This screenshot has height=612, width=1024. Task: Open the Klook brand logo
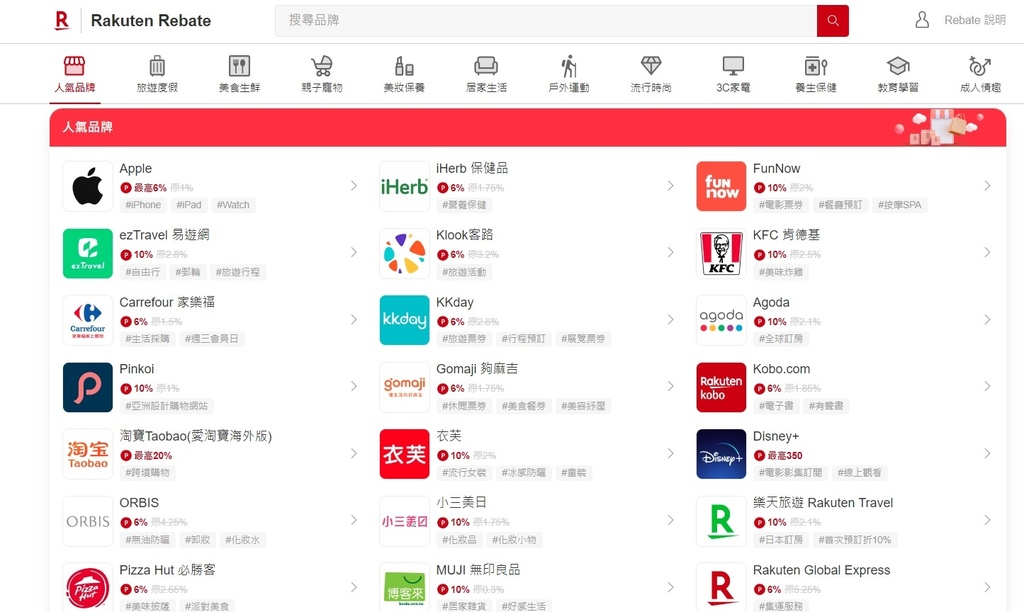(x=404, y=253)
